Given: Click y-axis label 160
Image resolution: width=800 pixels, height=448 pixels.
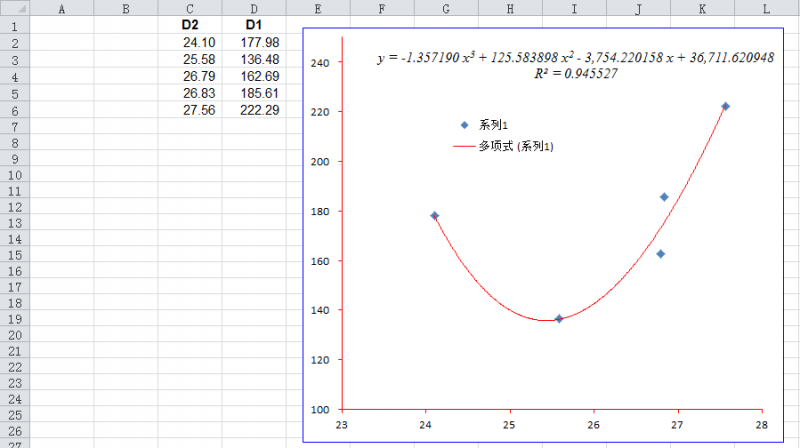Looking at the screenshot, I should [x=320, y=261].
